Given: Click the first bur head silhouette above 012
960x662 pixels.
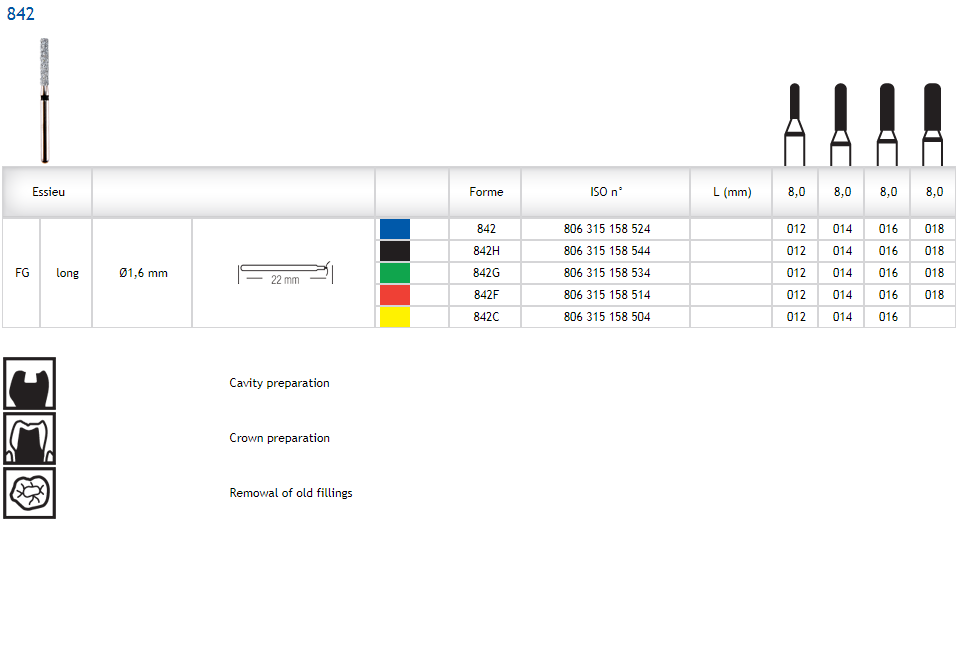Looking at the screenshot, I should tap(795, 124).
